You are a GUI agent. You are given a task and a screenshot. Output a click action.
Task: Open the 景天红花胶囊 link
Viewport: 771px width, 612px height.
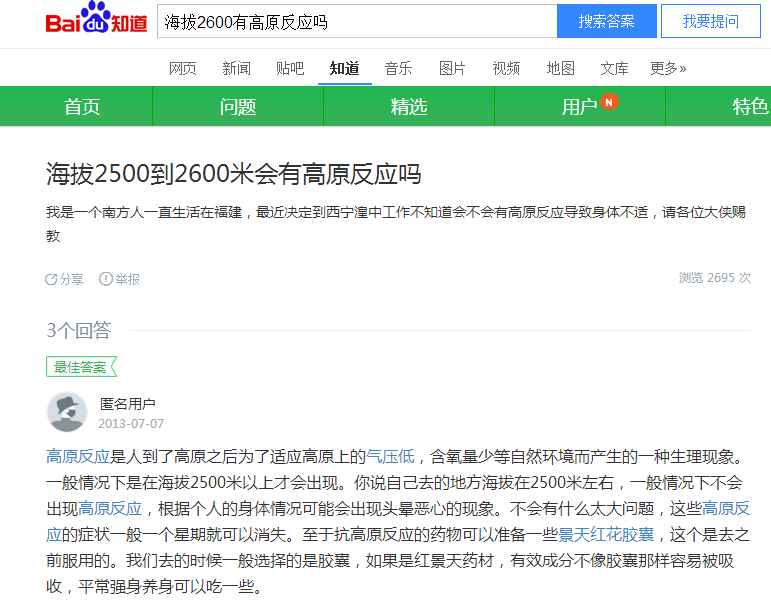pyautogui.click(x=605, y=535)
